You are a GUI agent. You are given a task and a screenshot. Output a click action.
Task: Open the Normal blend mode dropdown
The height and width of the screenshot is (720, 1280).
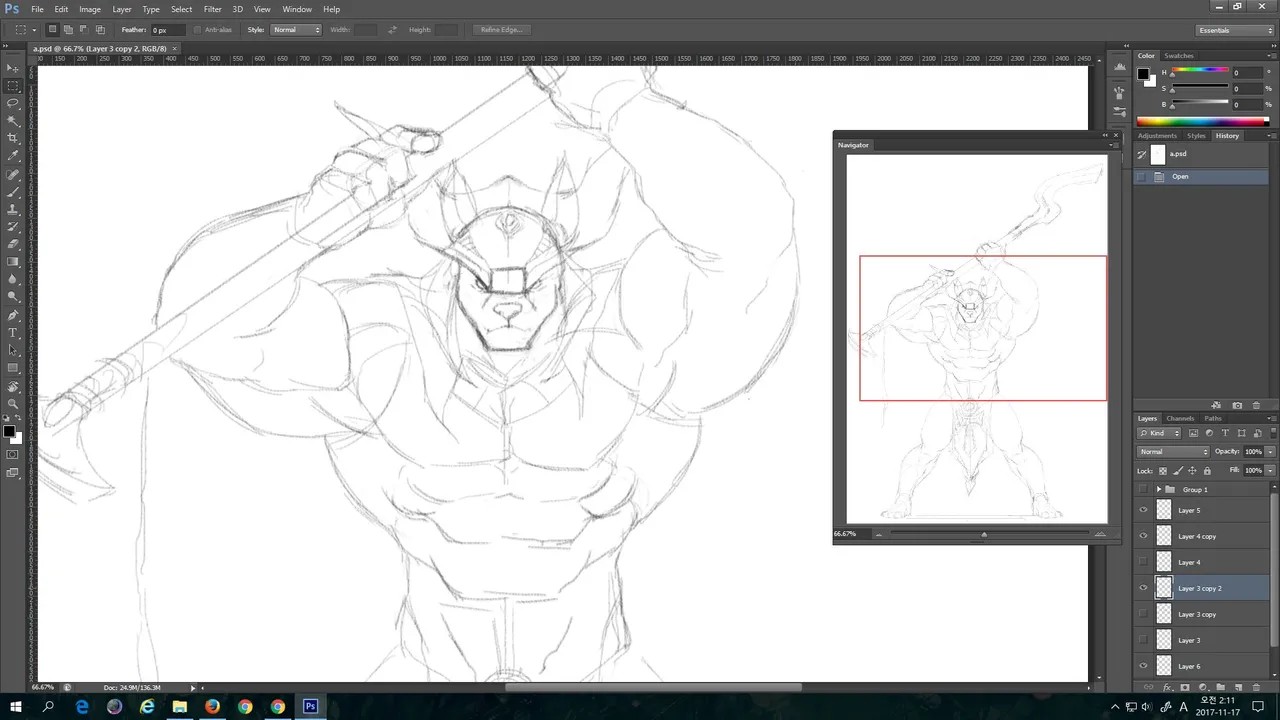click(x=1174, y=452)
